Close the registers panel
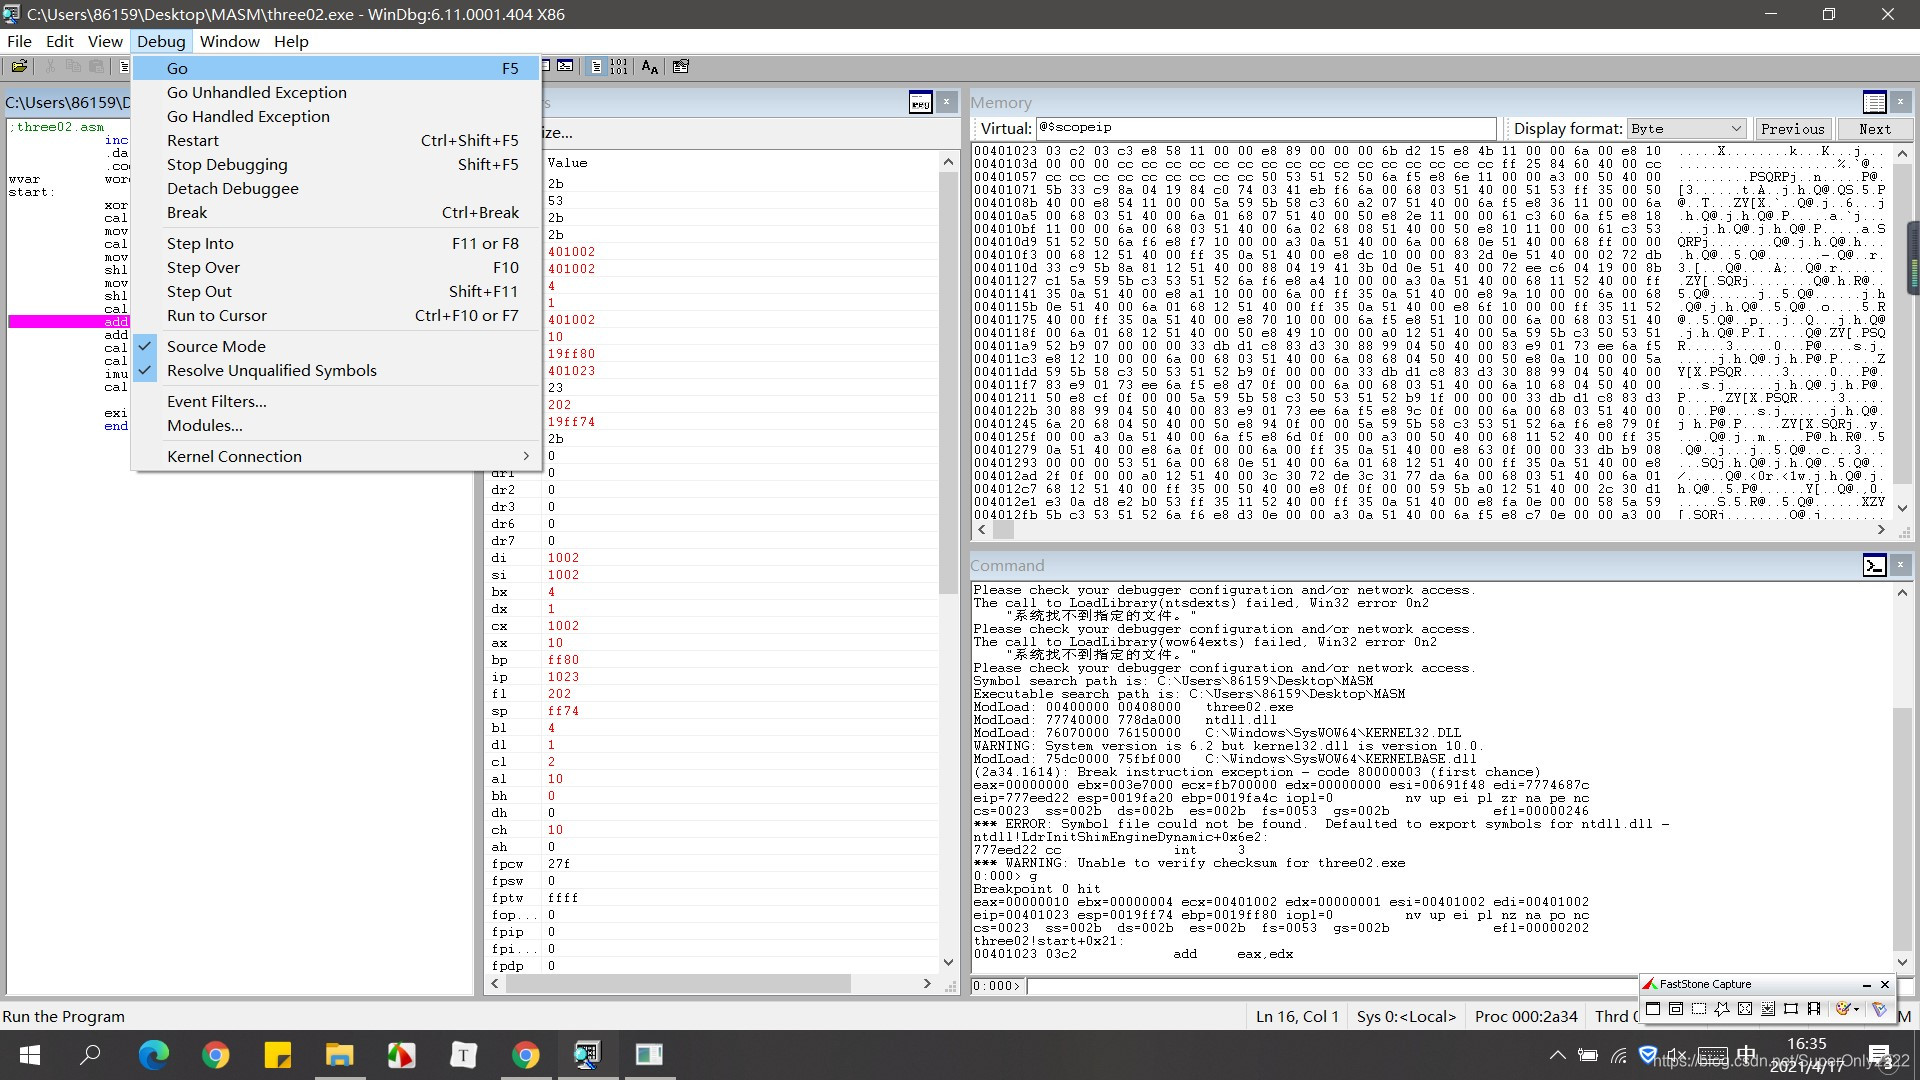The height and width of the screenshot is (1080, 1920). click(x=946, y=102)
